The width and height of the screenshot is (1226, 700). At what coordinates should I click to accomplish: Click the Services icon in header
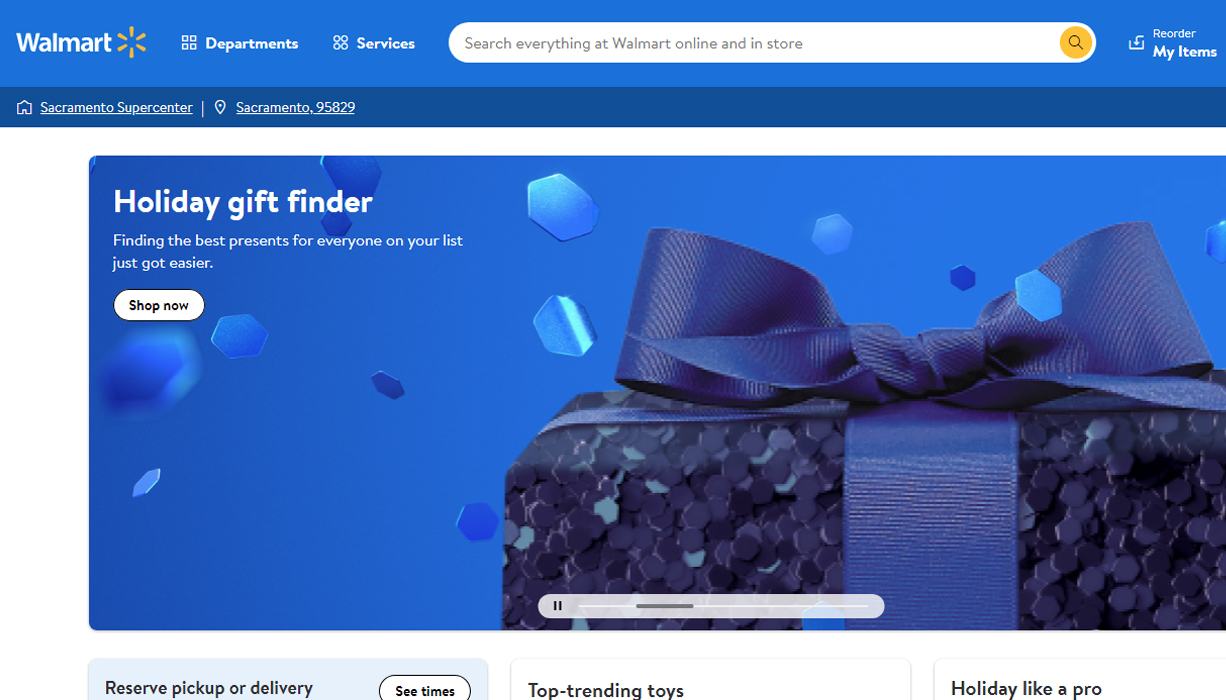(341, 43)
